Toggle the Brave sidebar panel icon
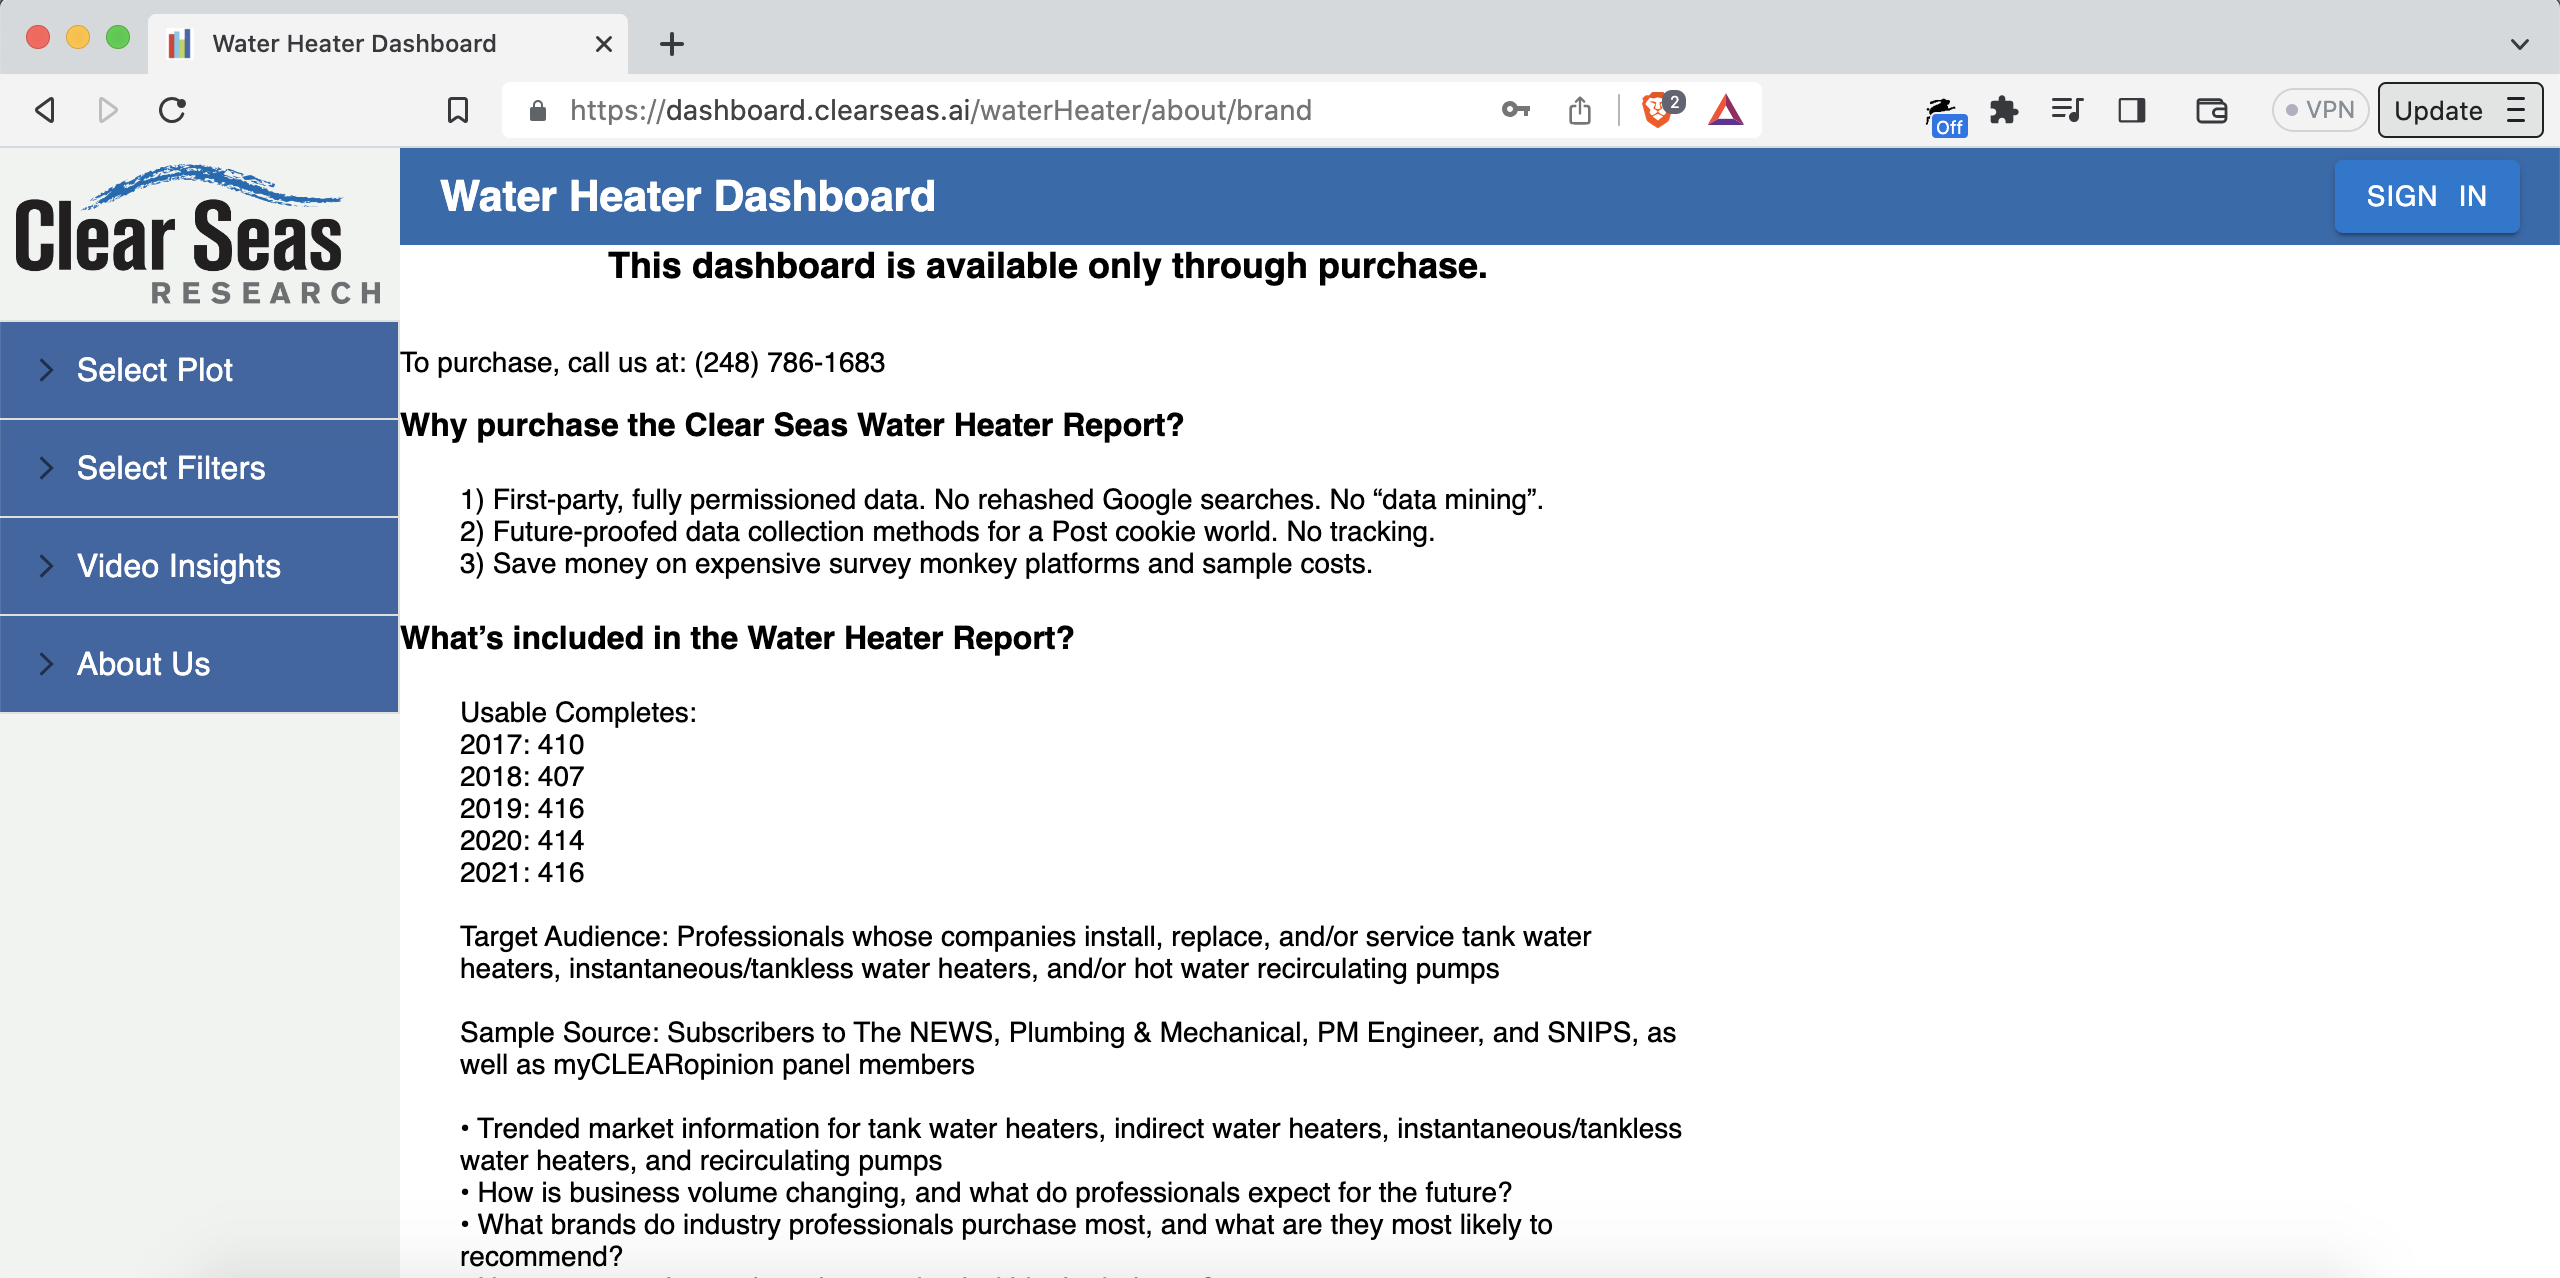The width and height of the screenshot is (2560, 1278). click(2130, 110)
